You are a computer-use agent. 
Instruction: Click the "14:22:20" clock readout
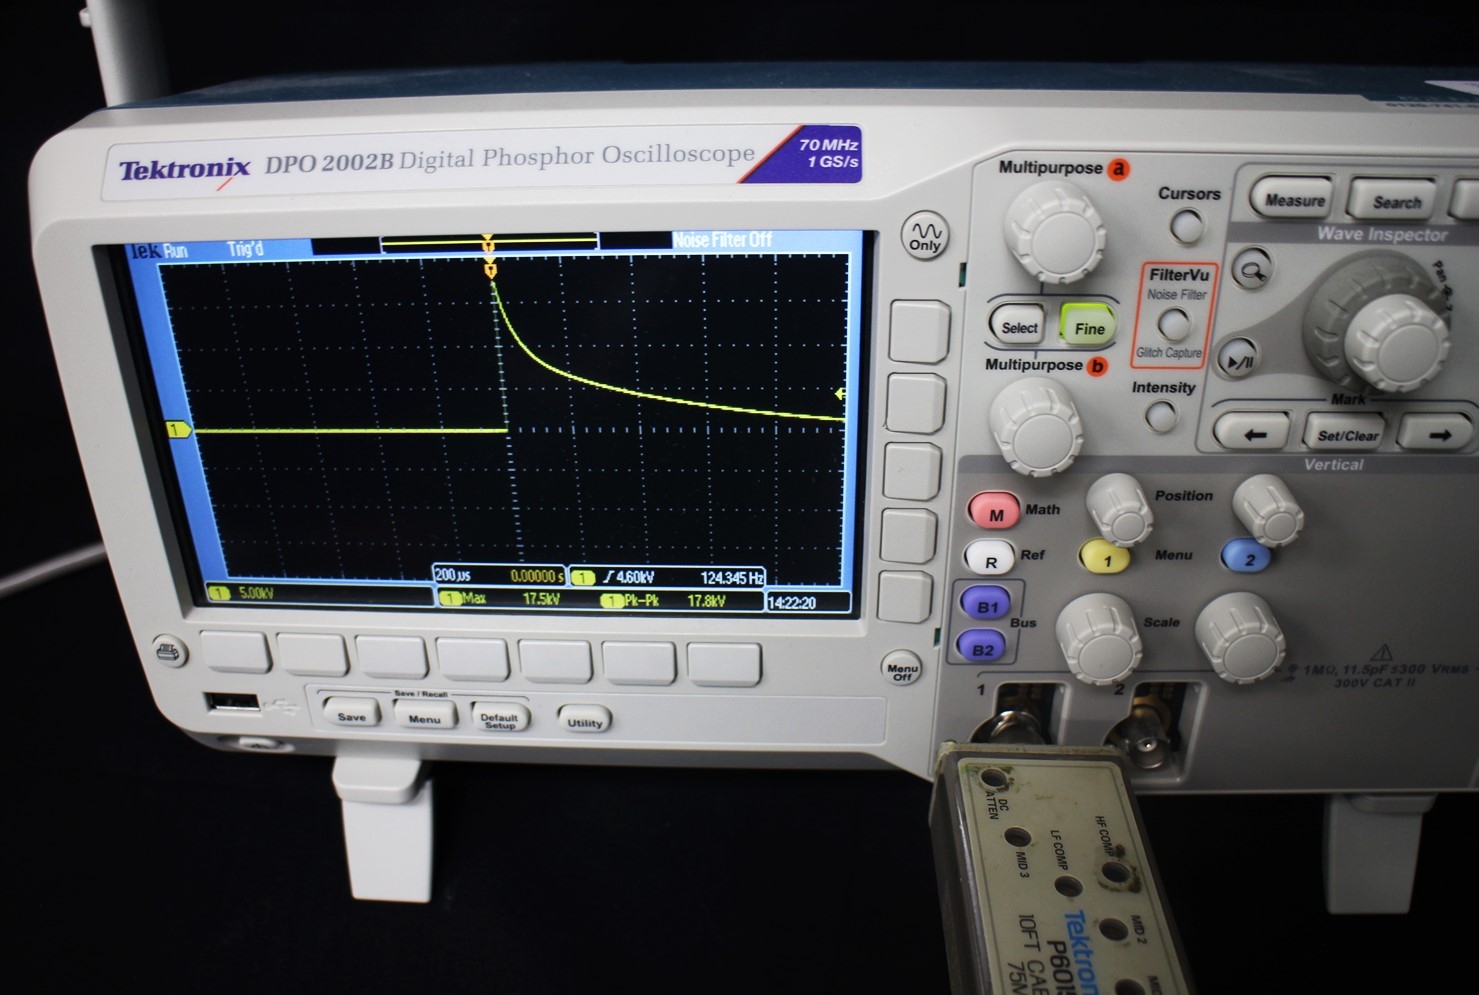792,603
